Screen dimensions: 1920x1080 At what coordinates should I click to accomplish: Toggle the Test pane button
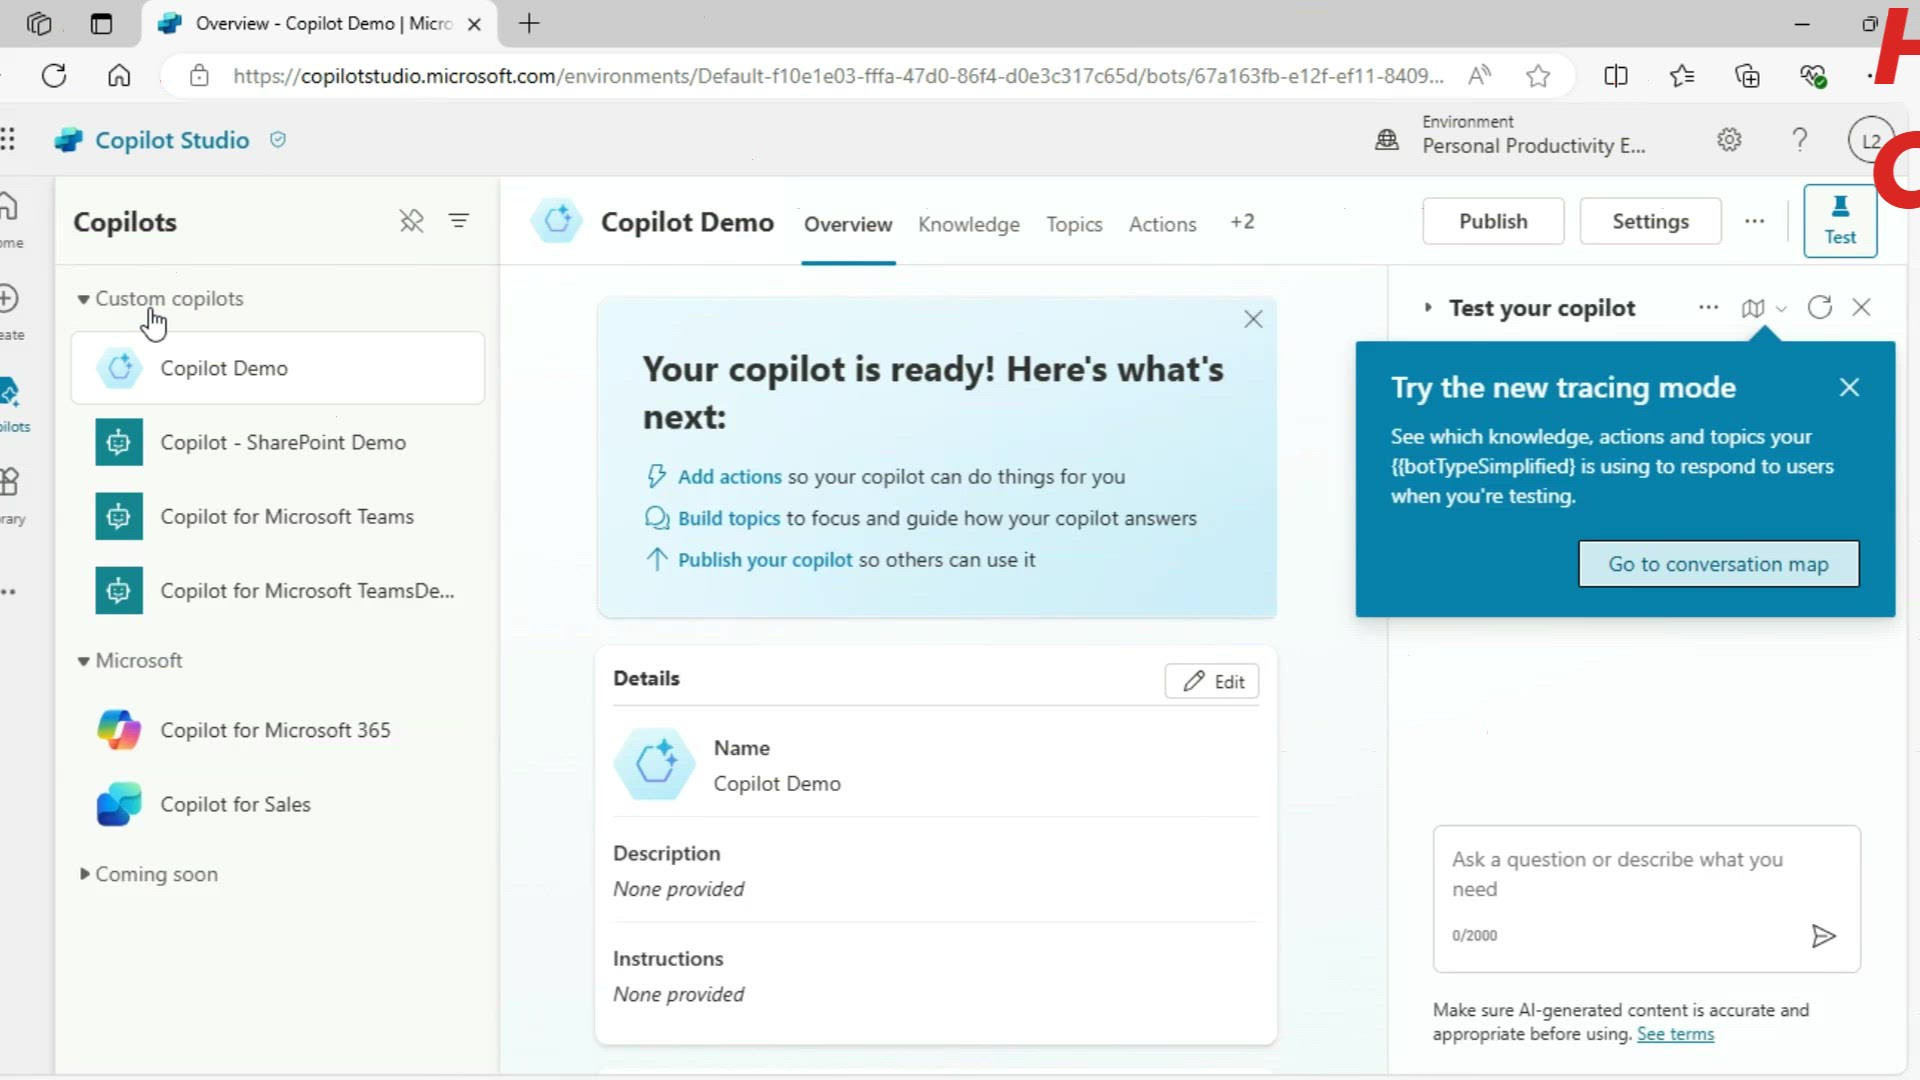pyautogui.click(x=1840, y=221)
